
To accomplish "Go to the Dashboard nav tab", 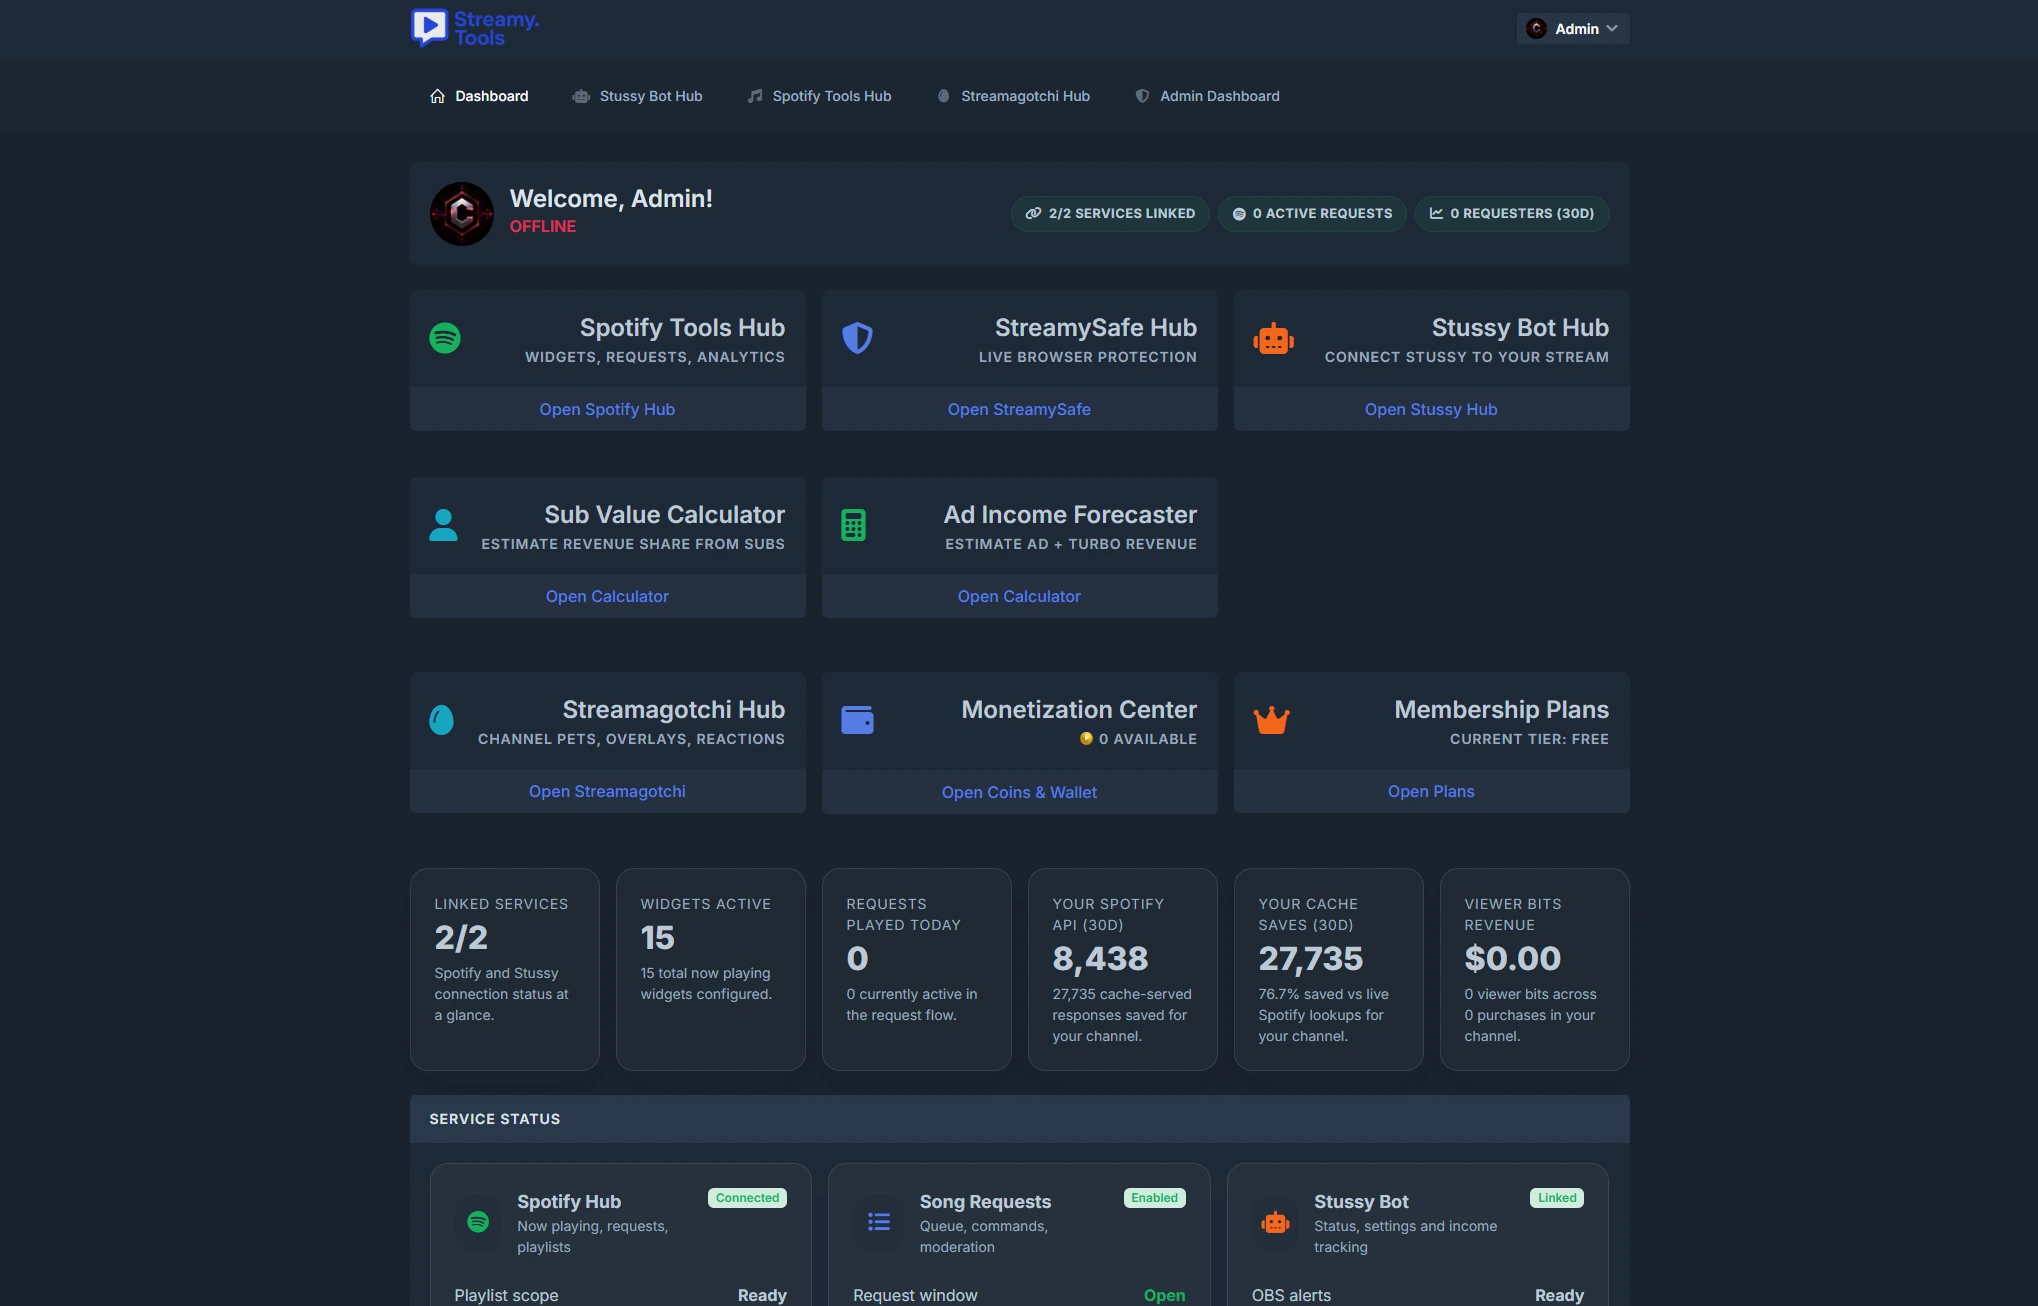I will [x=479, y=96].
